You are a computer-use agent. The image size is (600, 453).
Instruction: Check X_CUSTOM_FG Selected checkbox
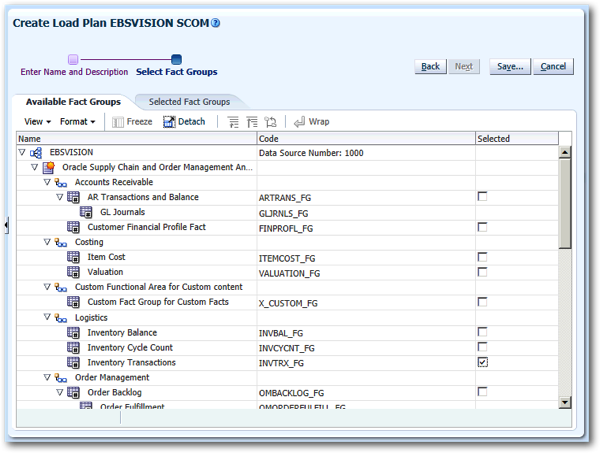tap(483, 302)
